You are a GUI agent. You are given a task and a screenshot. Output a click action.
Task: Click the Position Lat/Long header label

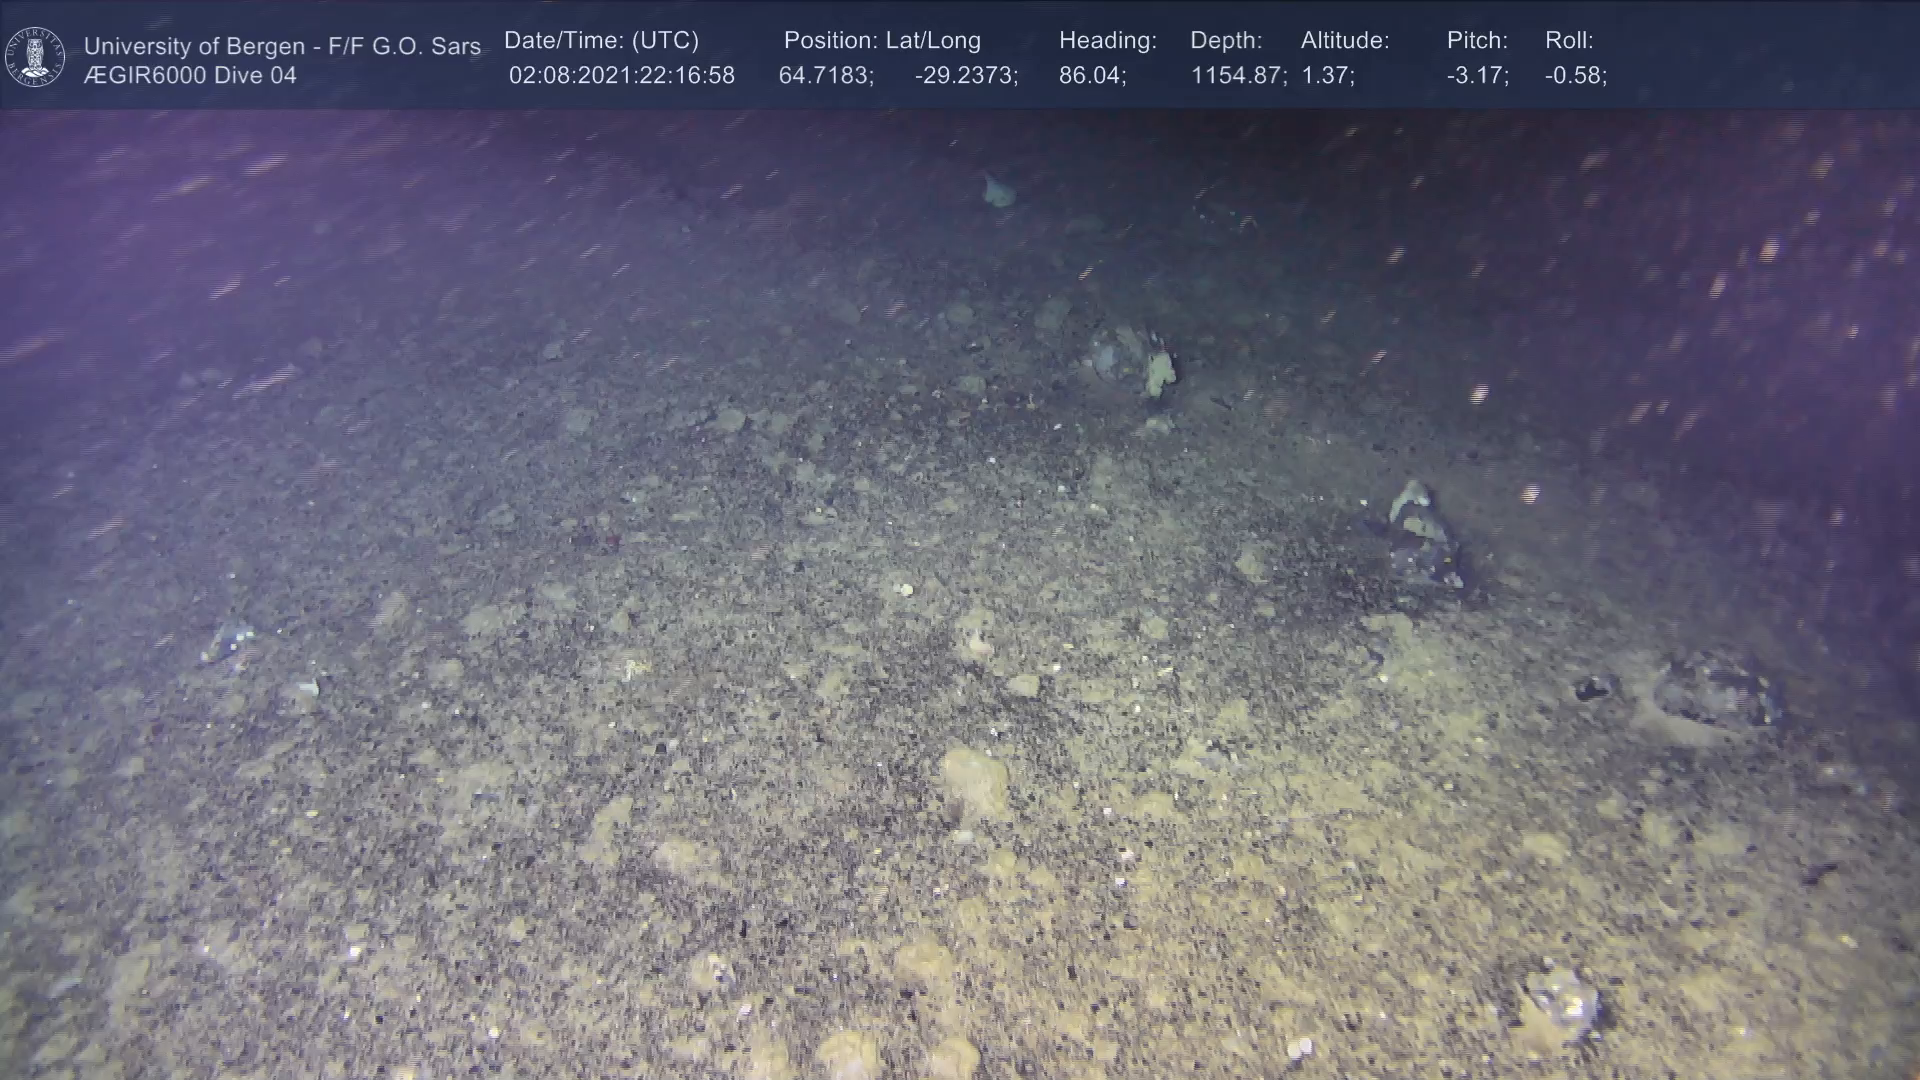coord(882,41)
